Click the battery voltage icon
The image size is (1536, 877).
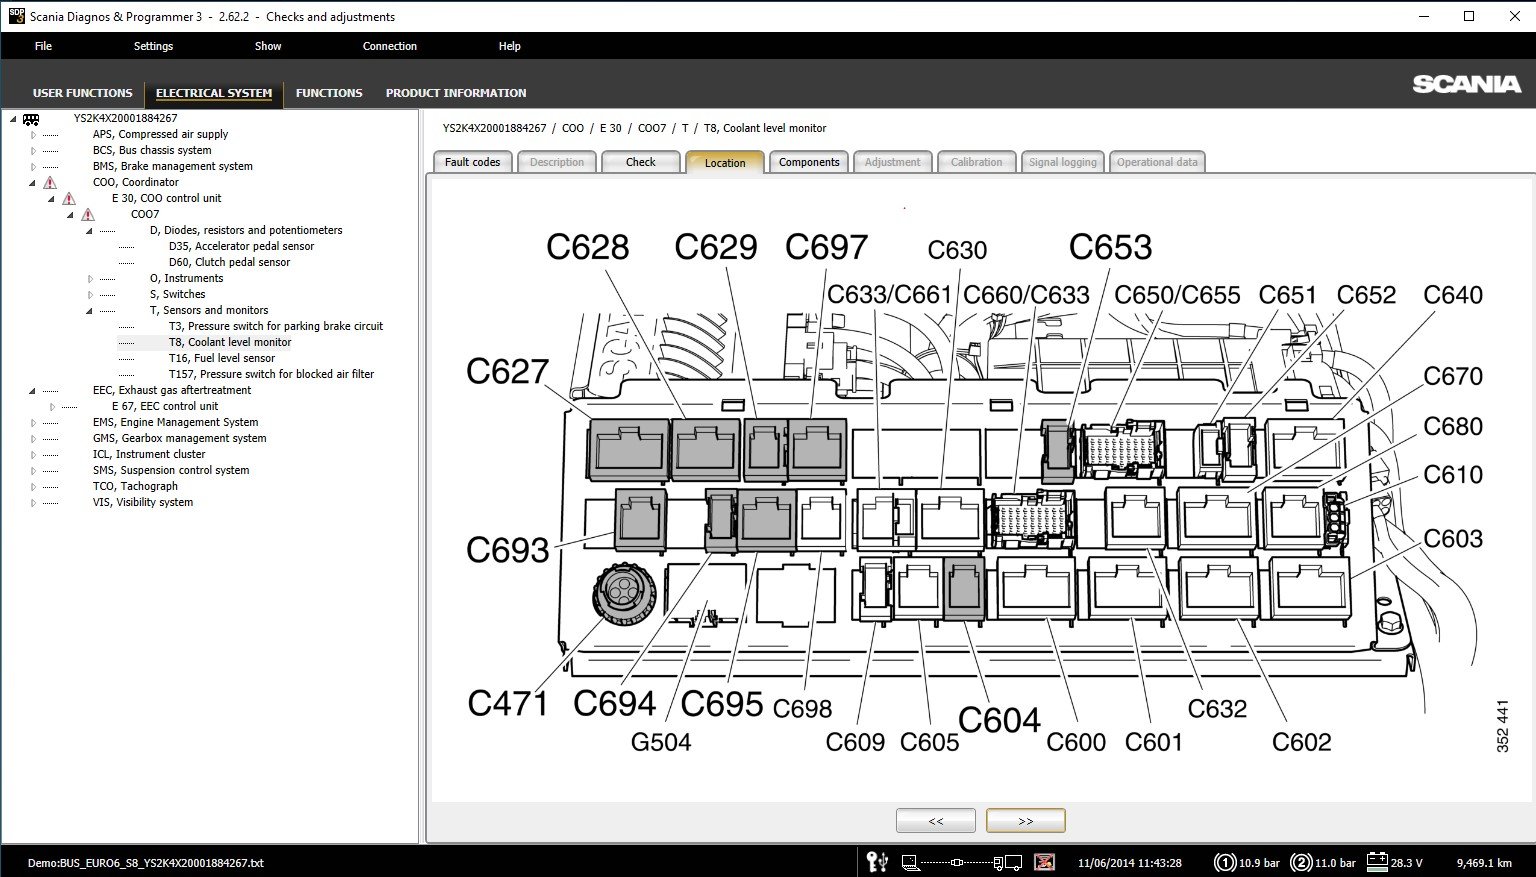click(1377, 862)
